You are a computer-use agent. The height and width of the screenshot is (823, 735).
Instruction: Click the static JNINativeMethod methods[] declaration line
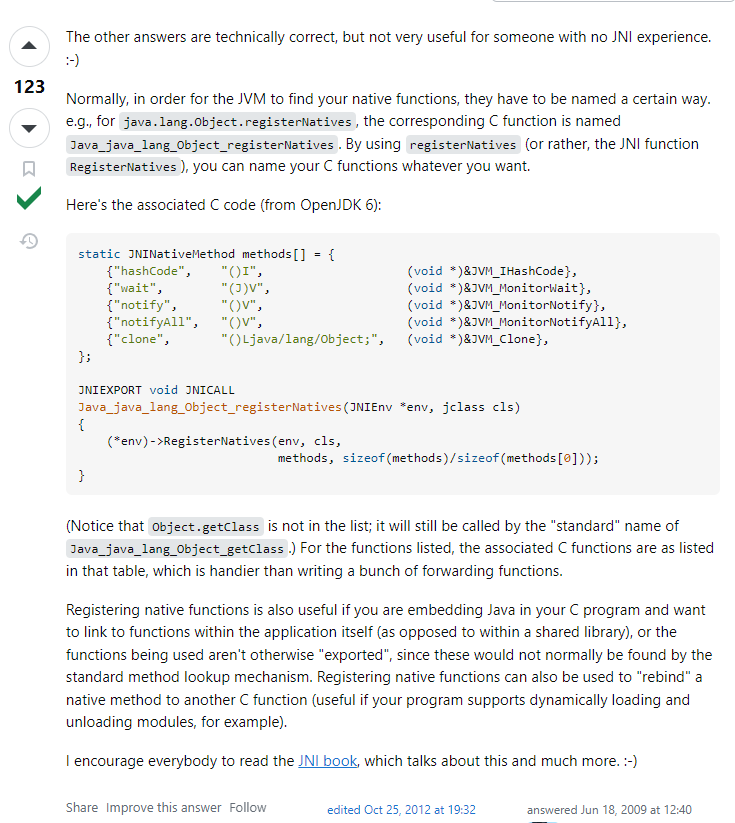coord(206,254)
